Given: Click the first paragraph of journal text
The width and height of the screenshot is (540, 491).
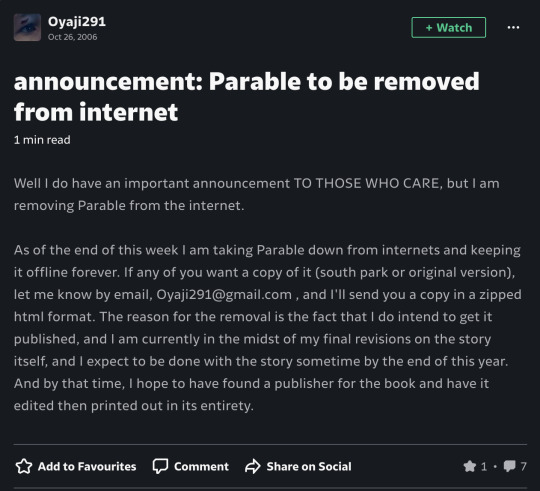Looking at the screenshot, I should 257,195.
